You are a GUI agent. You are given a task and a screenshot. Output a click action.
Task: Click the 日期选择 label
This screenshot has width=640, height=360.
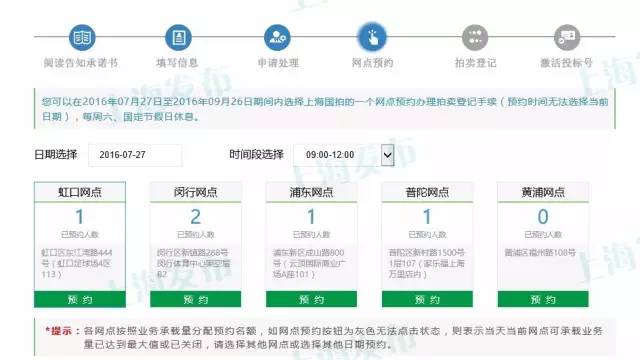[x=56, y=155]
